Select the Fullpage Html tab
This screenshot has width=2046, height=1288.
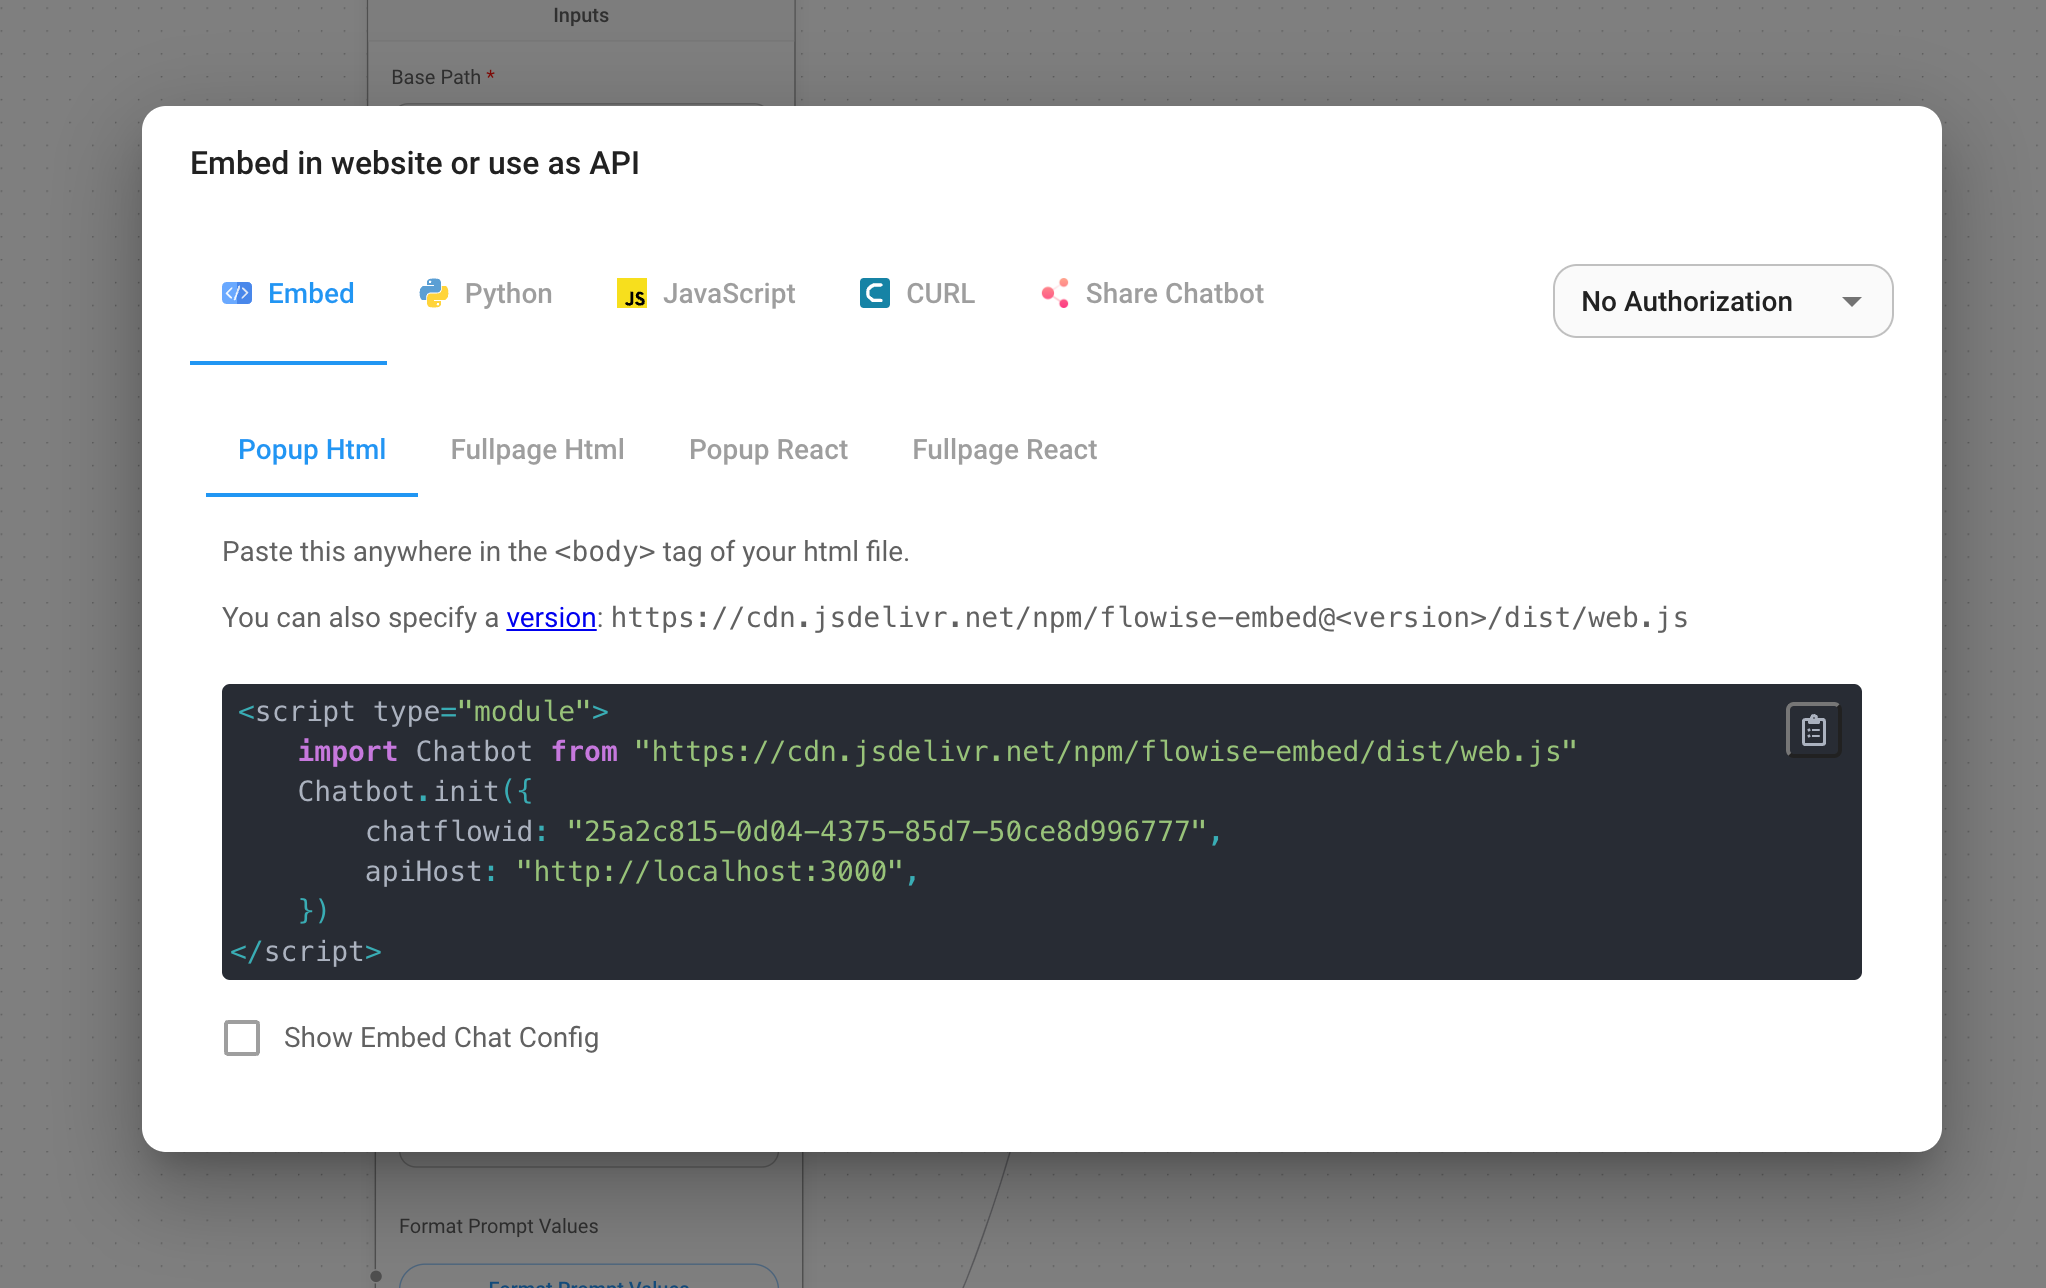(x=538, y=450)
